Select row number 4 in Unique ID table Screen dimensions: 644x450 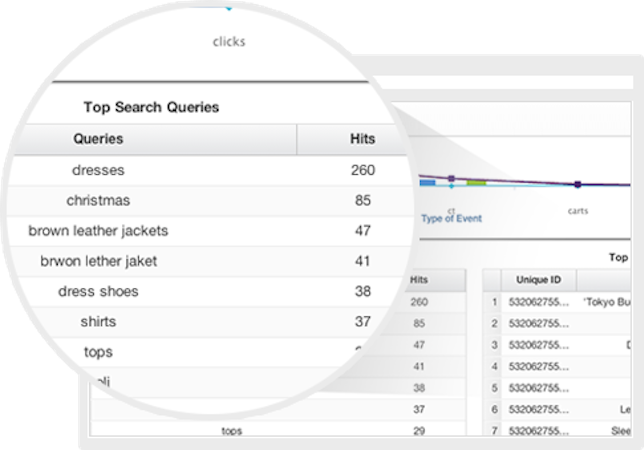tap(494, 366)
